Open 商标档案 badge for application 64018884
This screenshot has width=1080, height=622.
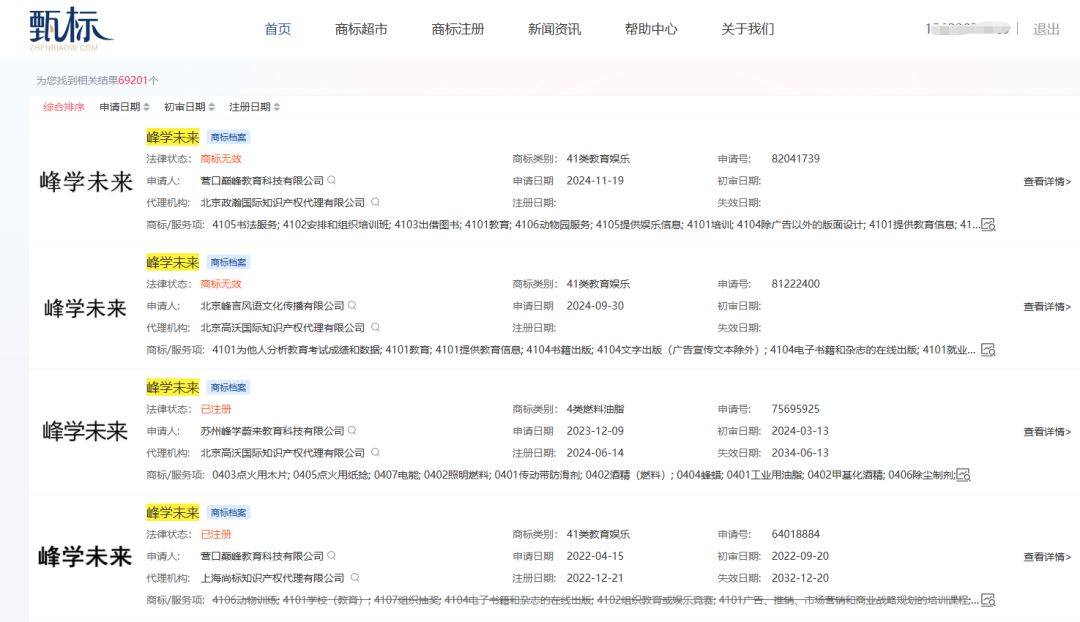228,512
